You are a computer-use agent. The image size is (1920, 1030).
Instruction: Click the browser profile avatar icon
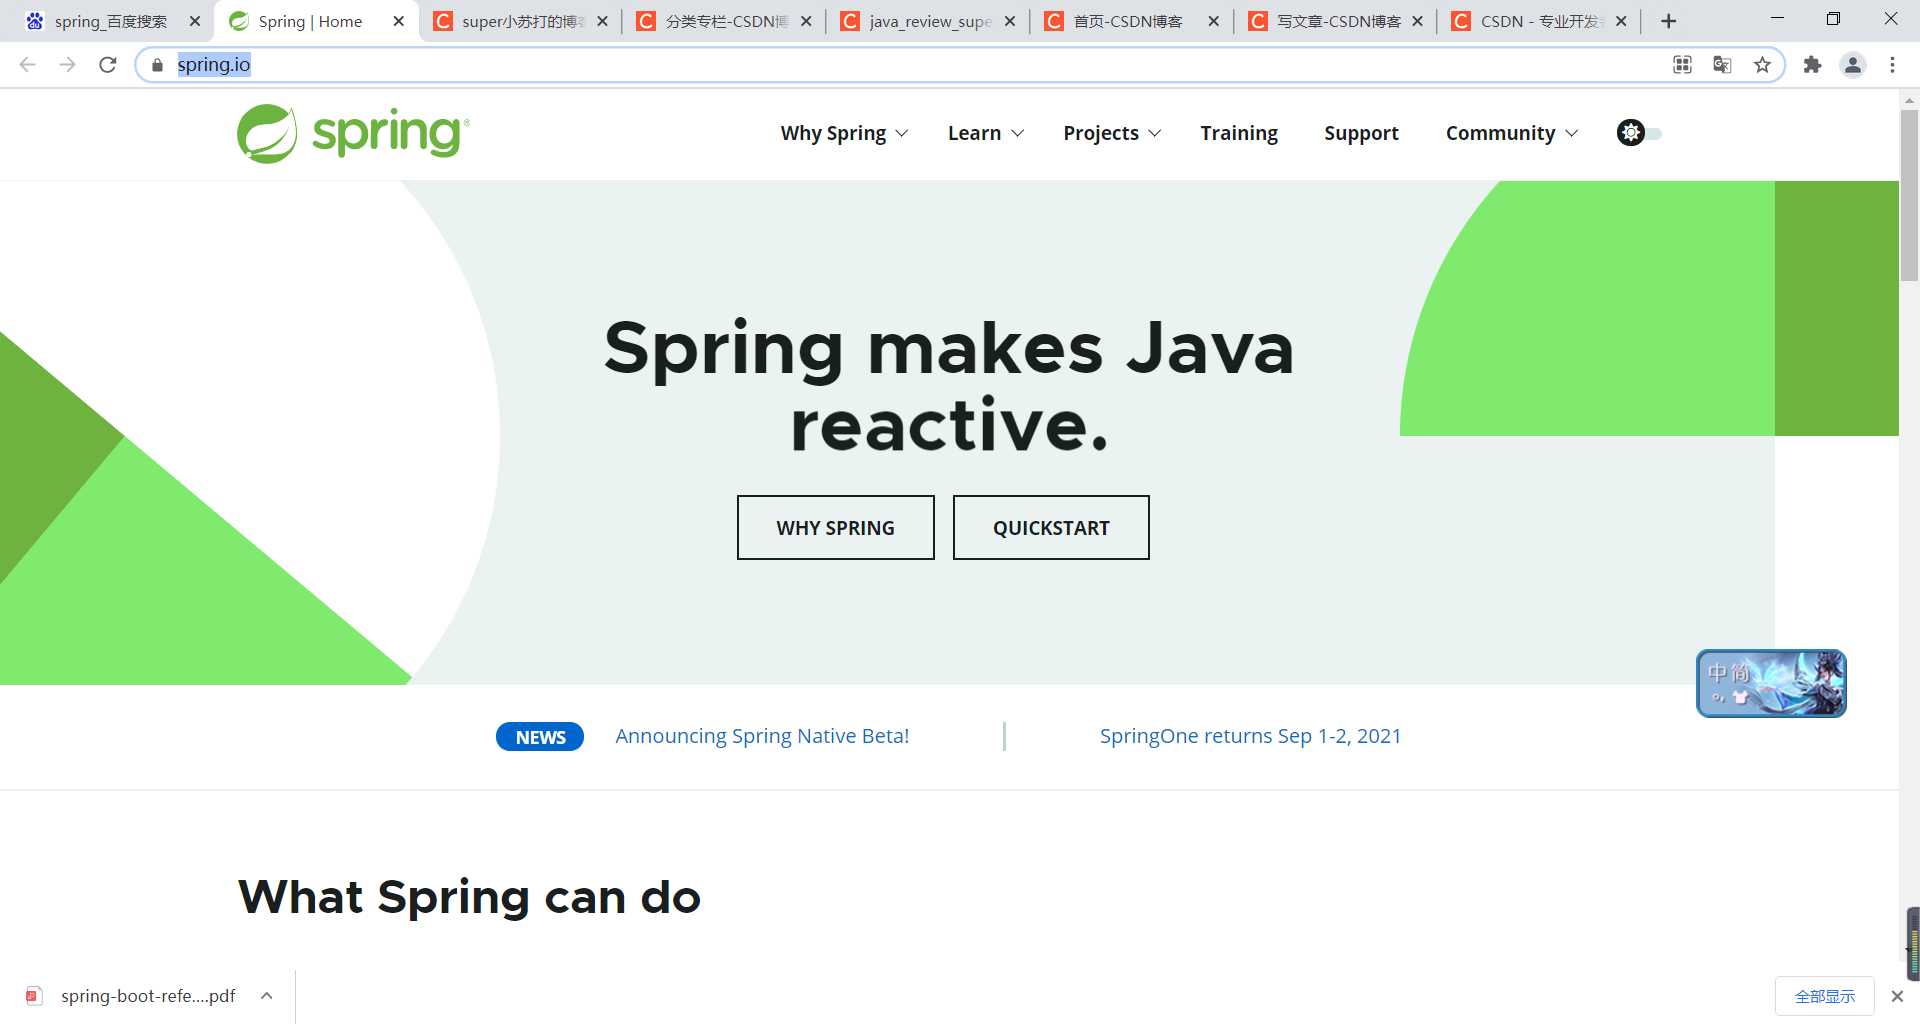coord(1853,64)
